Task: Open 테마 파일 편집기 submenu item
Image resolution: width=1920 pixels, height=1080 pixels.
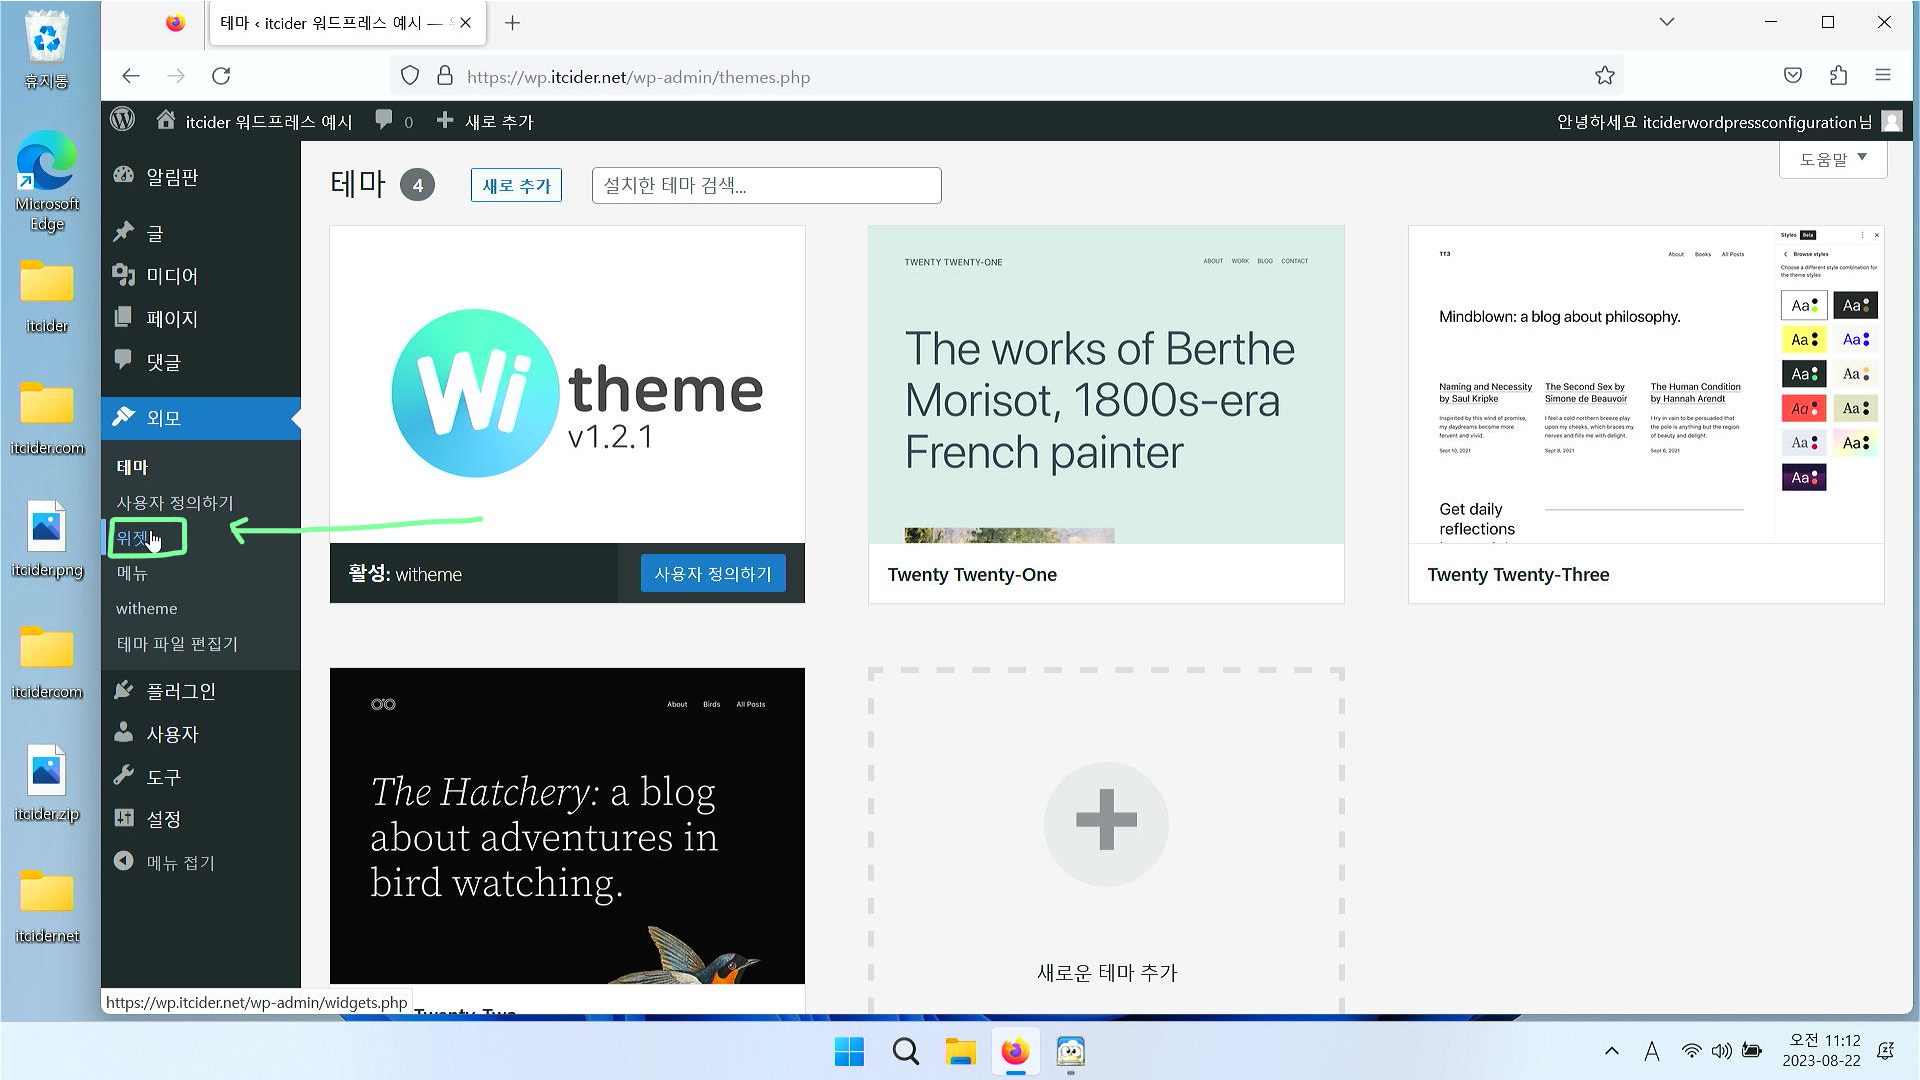Action: [x=177, y=644]
